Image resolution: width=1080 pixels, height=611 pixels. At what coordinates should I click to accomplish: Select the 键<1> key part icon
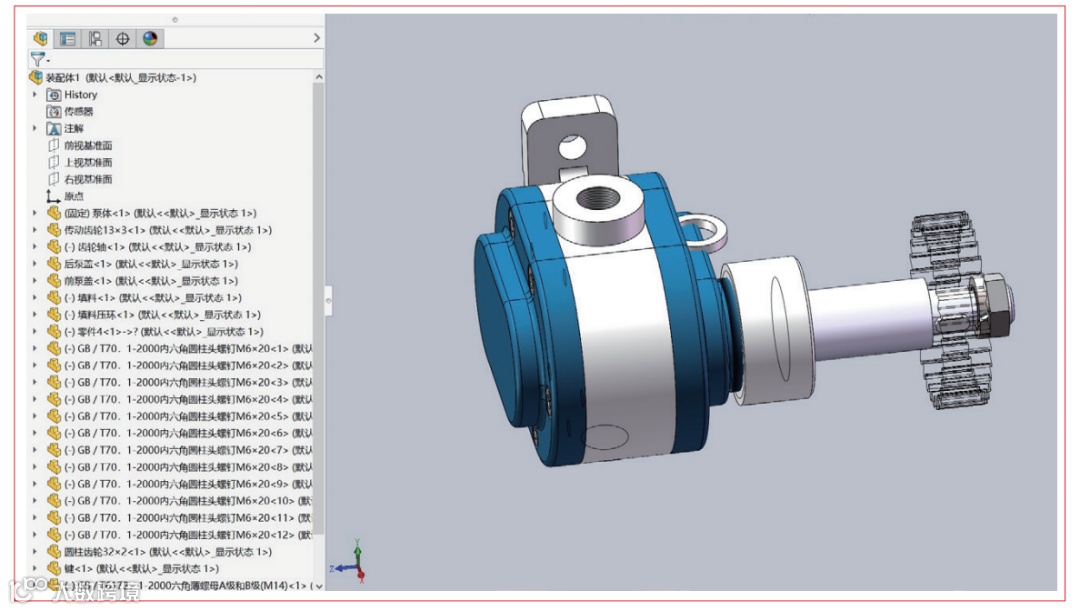point(54,569)
